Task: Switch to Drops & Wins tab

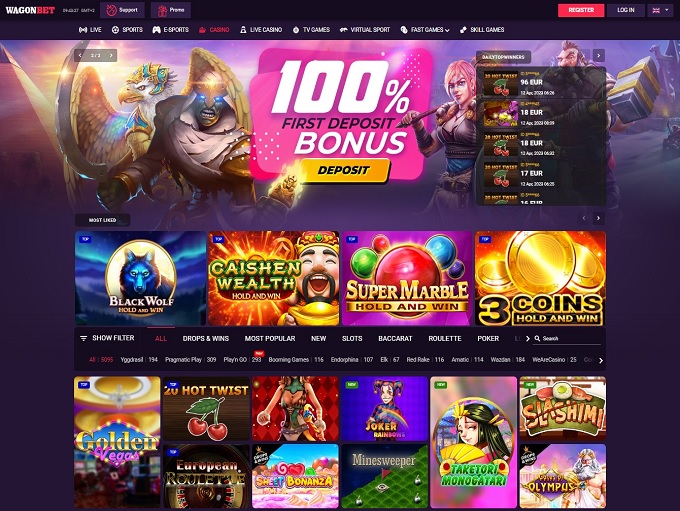Action: pos(206,338)
